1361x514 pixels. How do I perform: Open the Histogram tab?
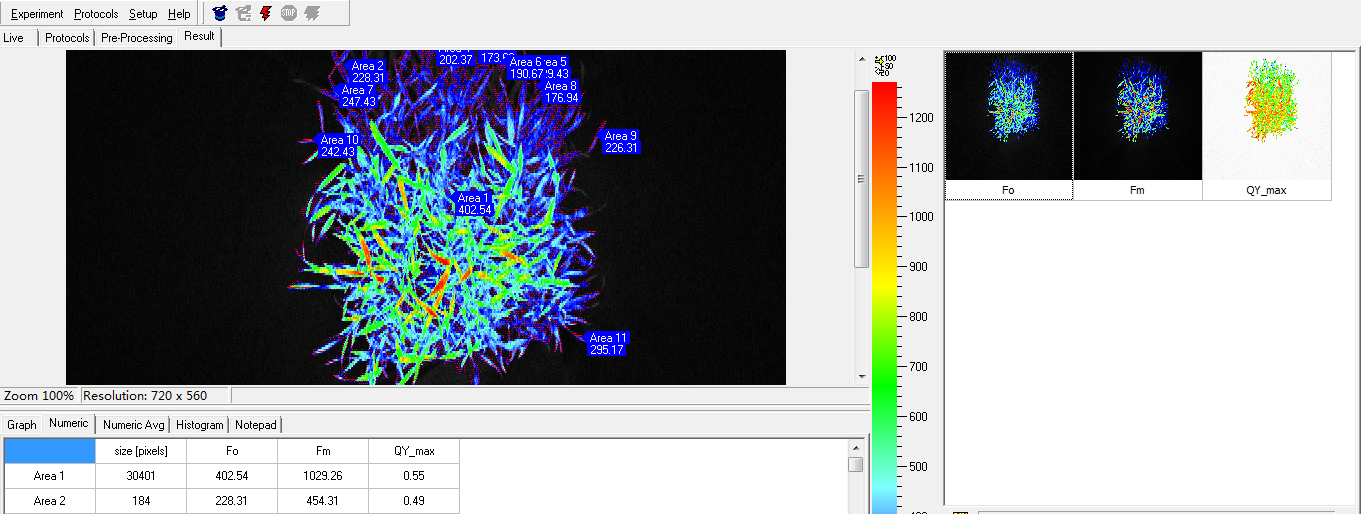[x=200, y=425]
